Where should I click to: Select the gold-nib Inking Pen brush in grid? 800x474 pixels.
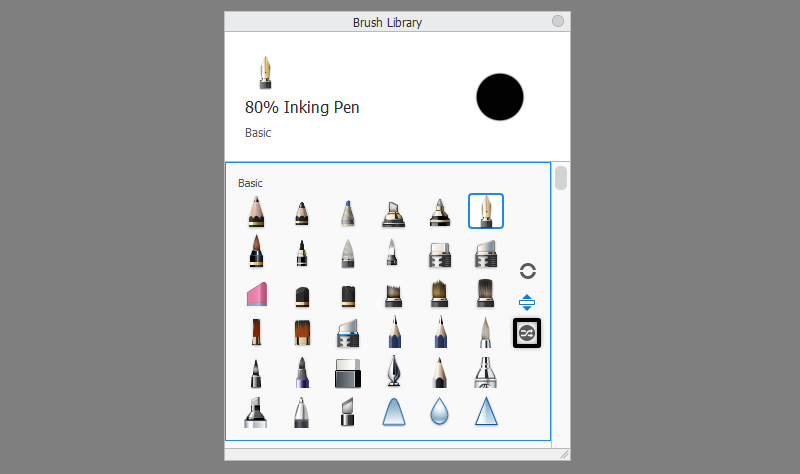tap(486, 211)
